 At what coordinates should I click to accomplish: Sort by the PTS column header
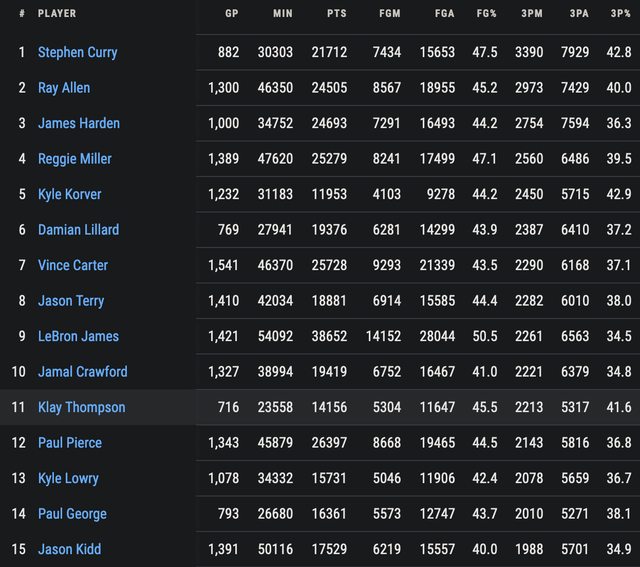click(336, 14)
